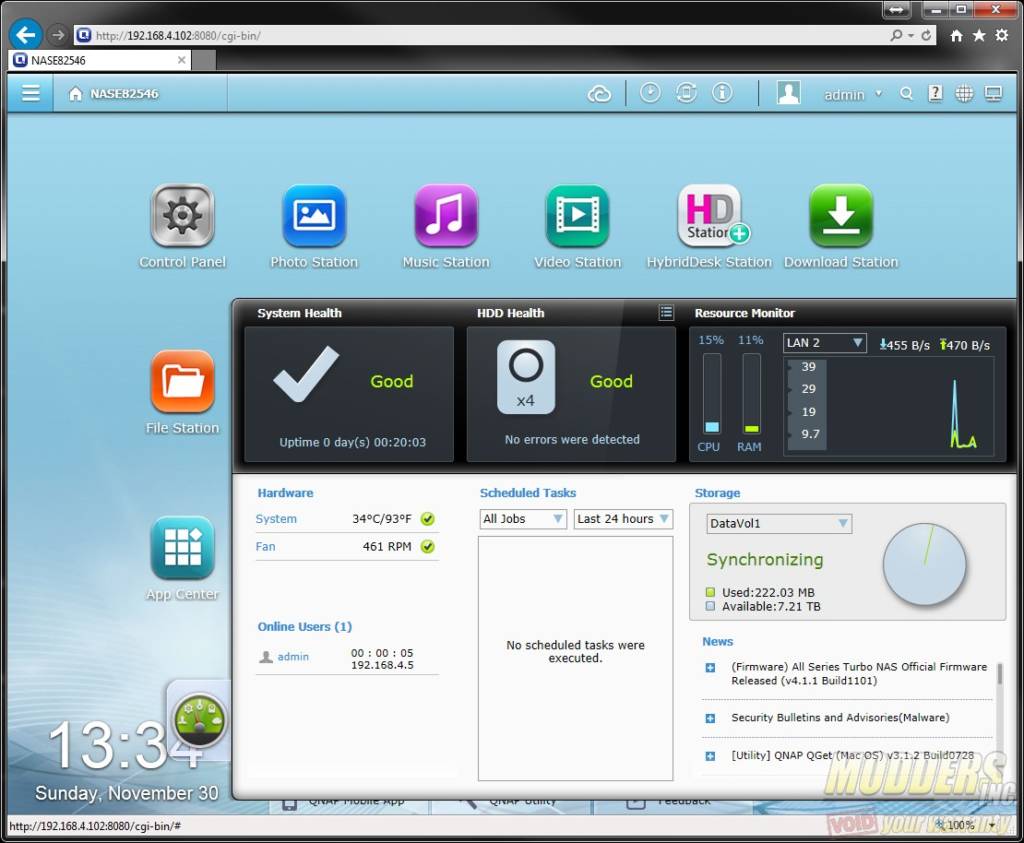Open App Center
The image size is (1024, 843).
click(182, 547)
